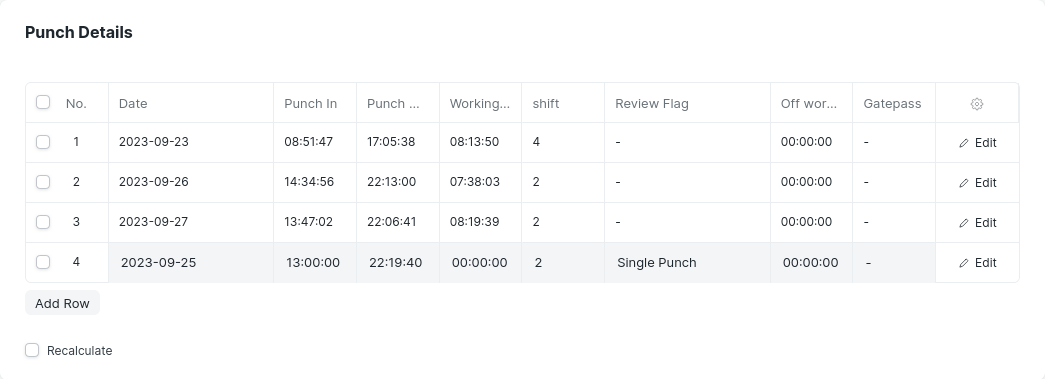
Task: Tick the checkbox for 2023-09-26 row
Action: [x=43, y=182]
